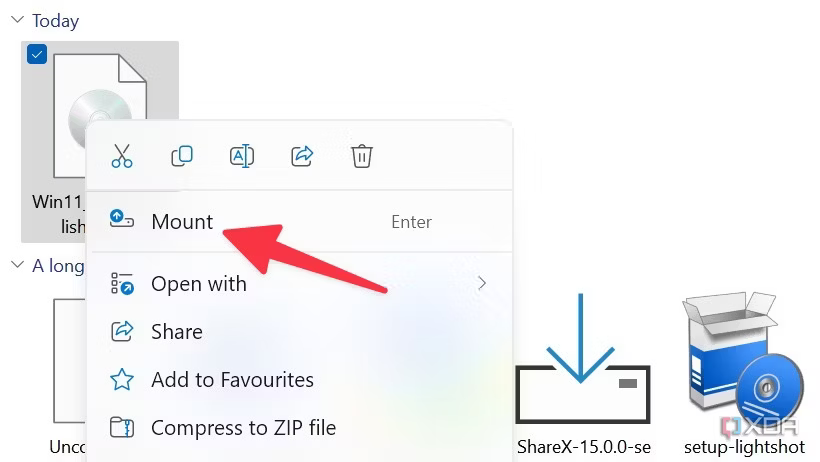Click the Cut scissors icon
The image size is (820, 462).
(122, 156)
